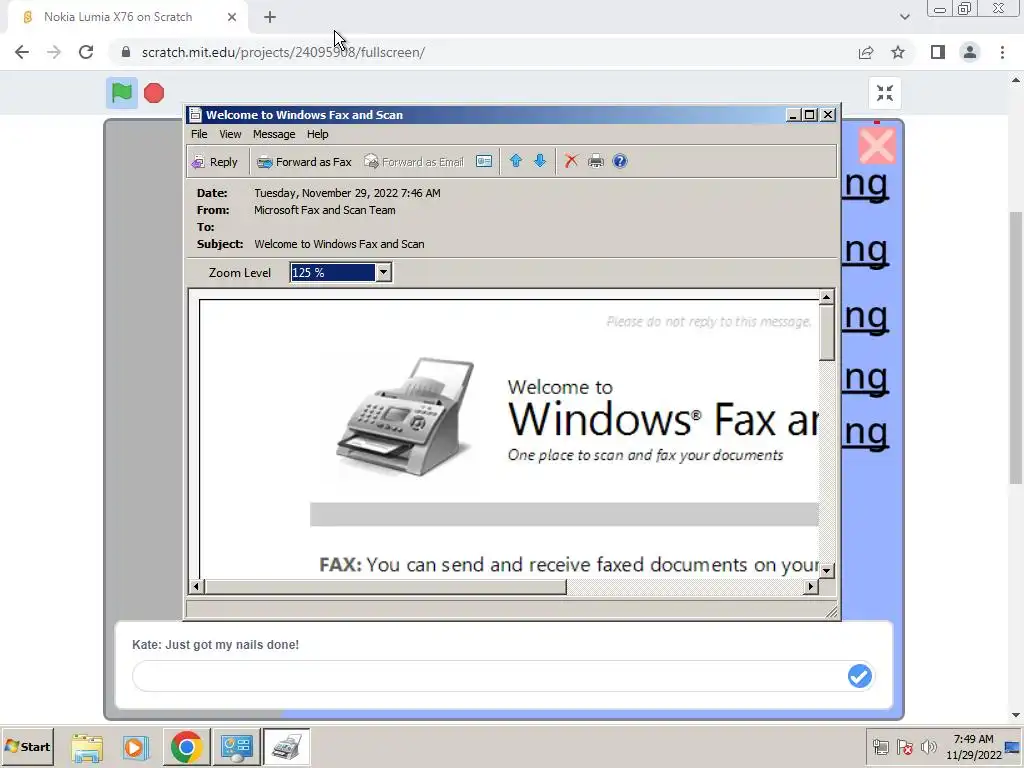Close the Nokia Lumia X76 tab
1024x768 pixels.
[232, 17]
